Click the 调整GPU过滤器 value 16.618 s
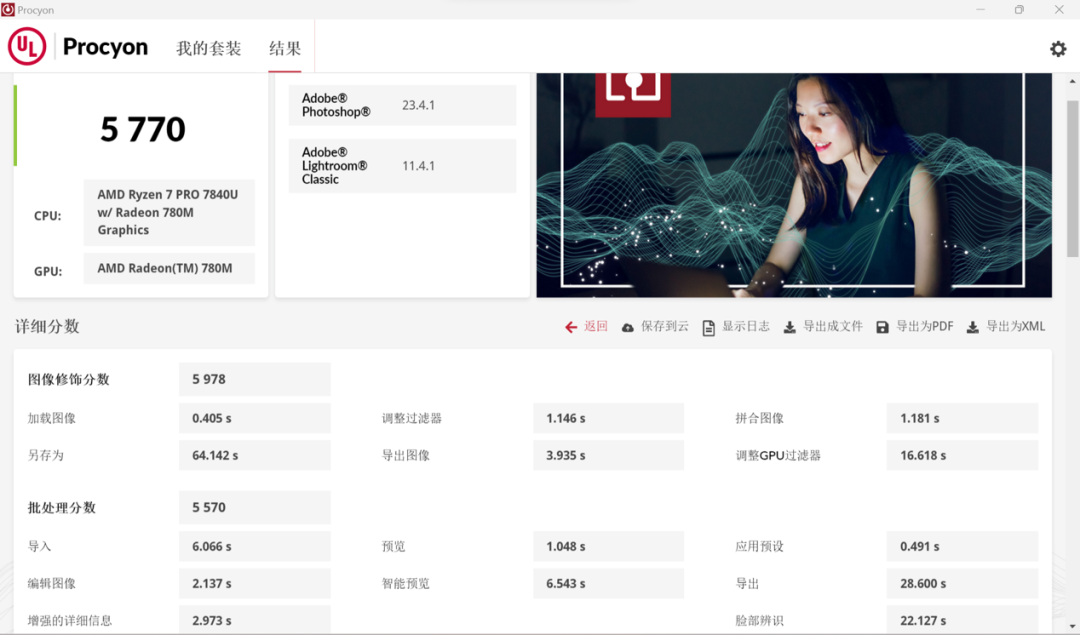Image resolution: width=1080 pixels, height=635 pixels. (x=962, y=455)
